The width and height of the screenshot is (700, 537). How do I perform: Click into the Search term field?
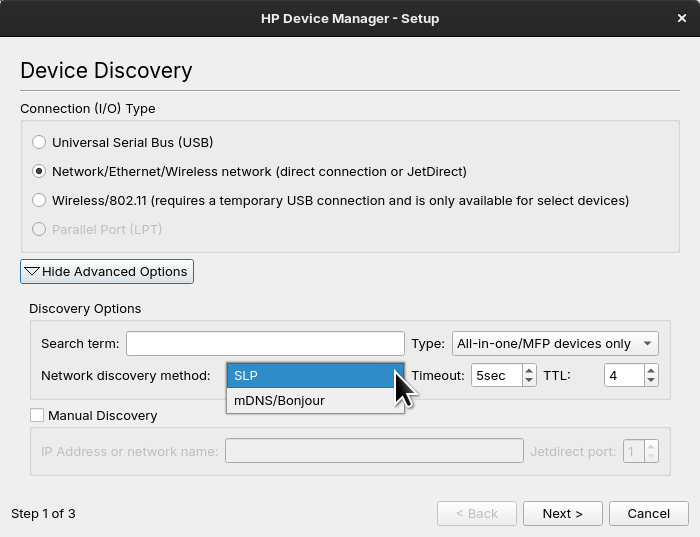(x=265, y=343)
